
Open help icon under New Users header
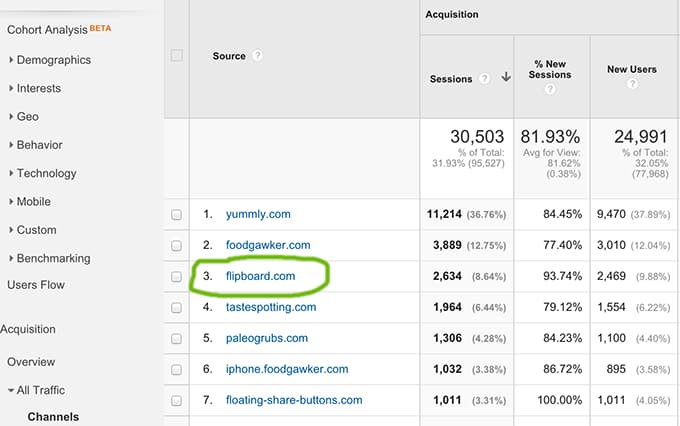632,83
